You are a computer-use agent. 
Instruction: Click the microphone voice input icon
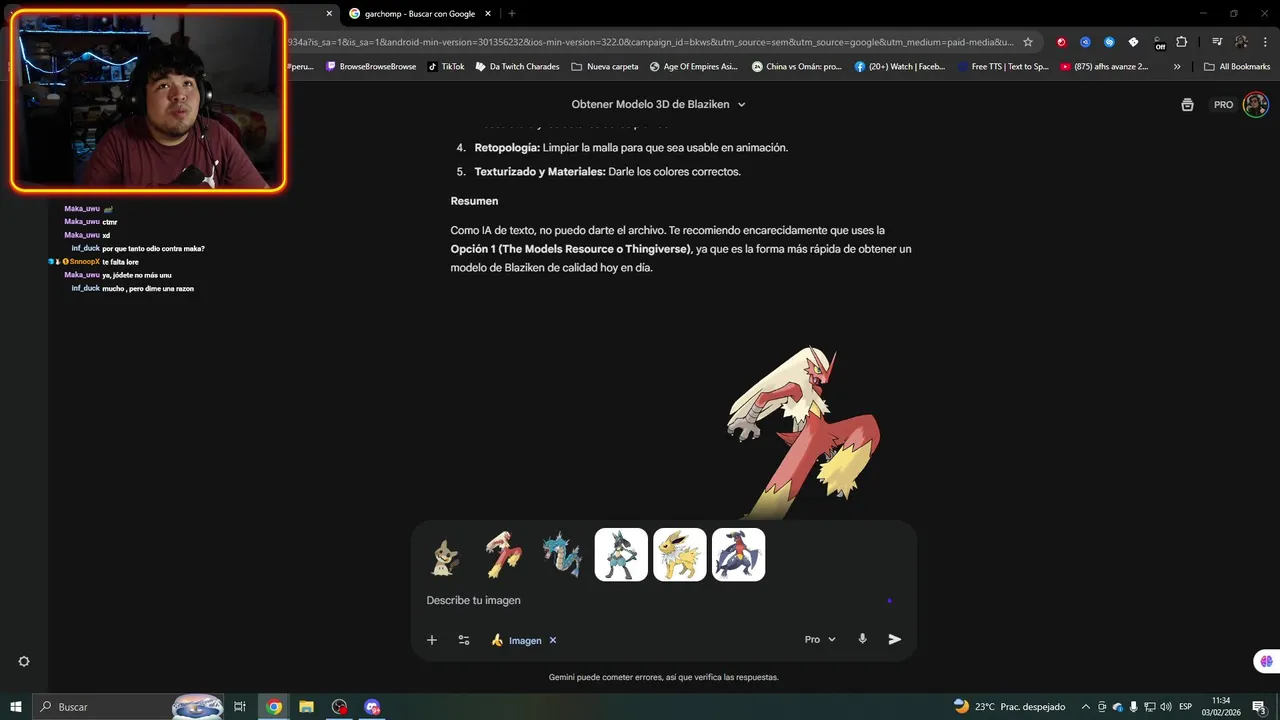pos(862,639)
